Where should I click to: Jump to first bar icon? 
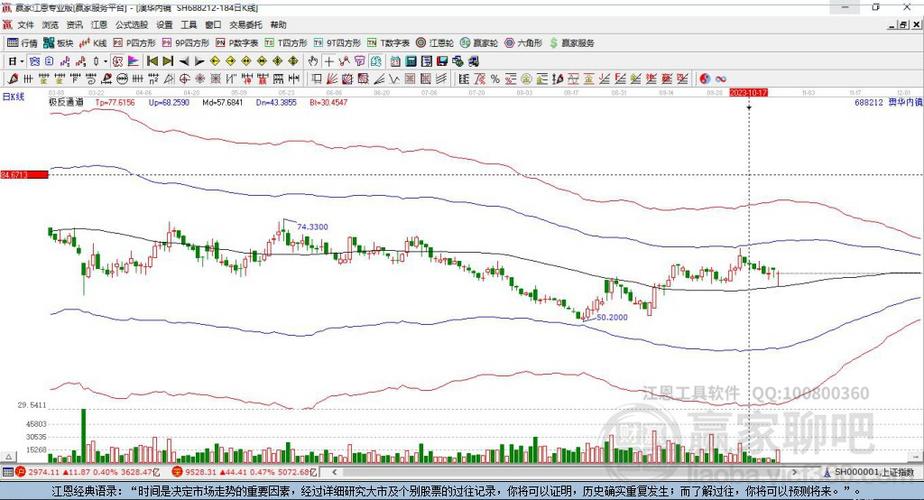(x=152, y=61)
